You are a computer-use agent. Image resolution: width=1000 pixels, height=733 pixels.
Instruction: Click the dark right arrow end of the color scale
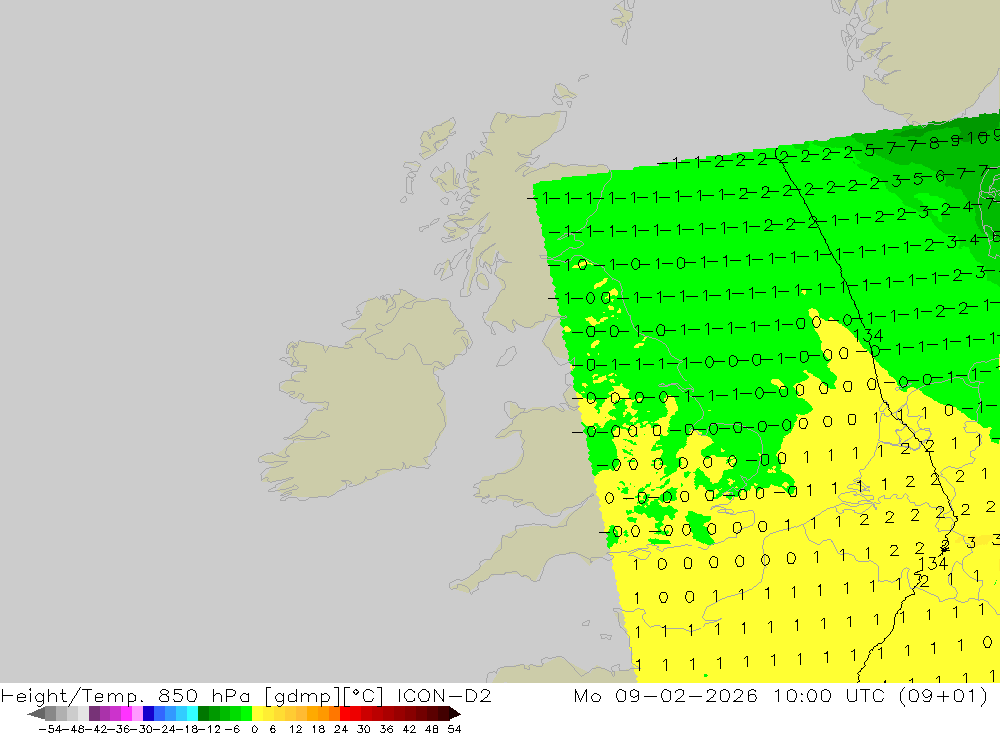(x=455, y=713)
